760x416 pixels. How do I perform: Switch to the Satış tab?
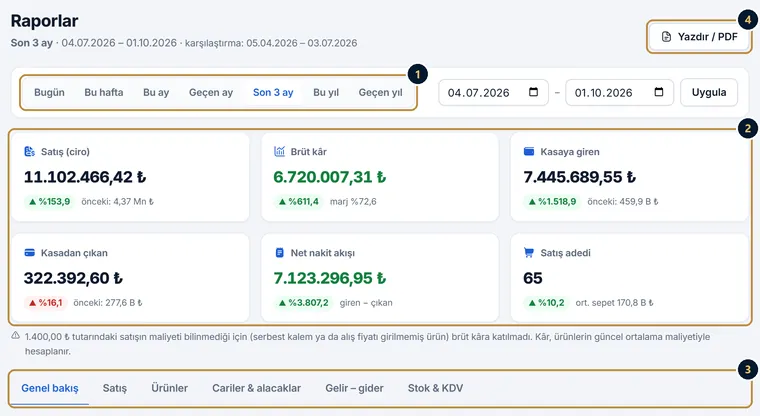[115, 388]
